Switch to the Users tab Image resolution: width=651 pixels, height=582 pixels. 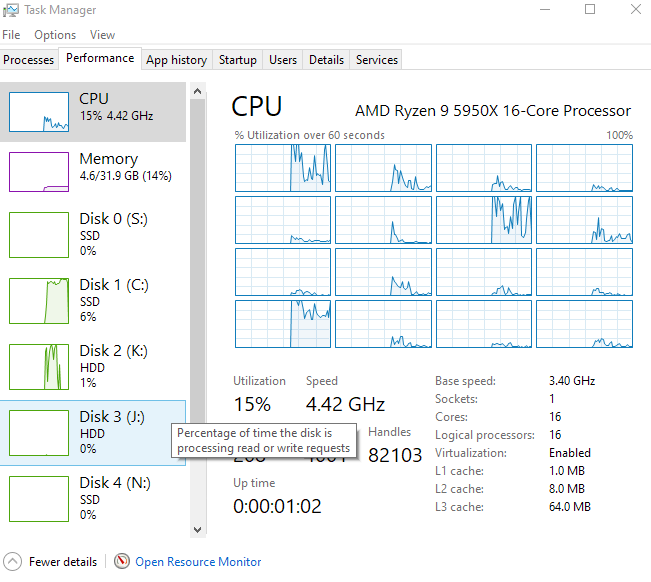tap(283, 60)
